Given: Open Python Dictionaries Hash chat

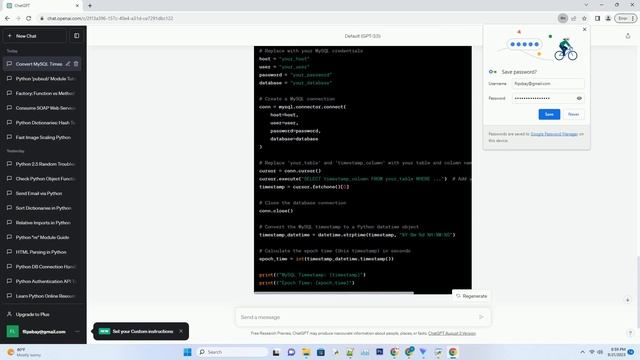Looking at the screenshot, I should (x=42, y=122).
